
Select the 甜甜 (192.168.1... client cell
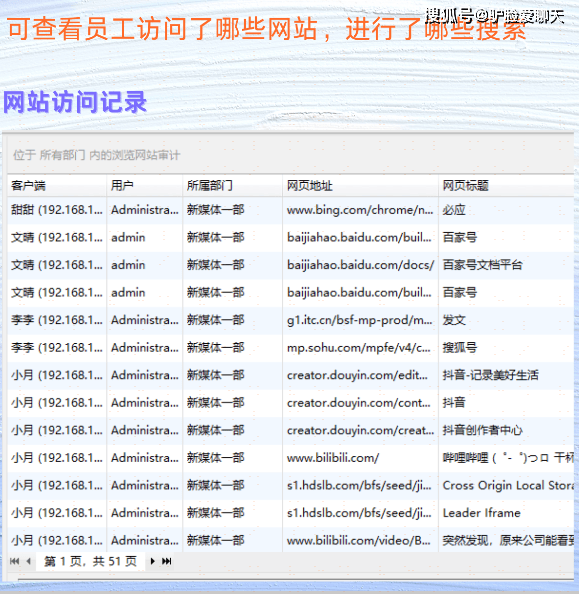click(x=57, y=210)
